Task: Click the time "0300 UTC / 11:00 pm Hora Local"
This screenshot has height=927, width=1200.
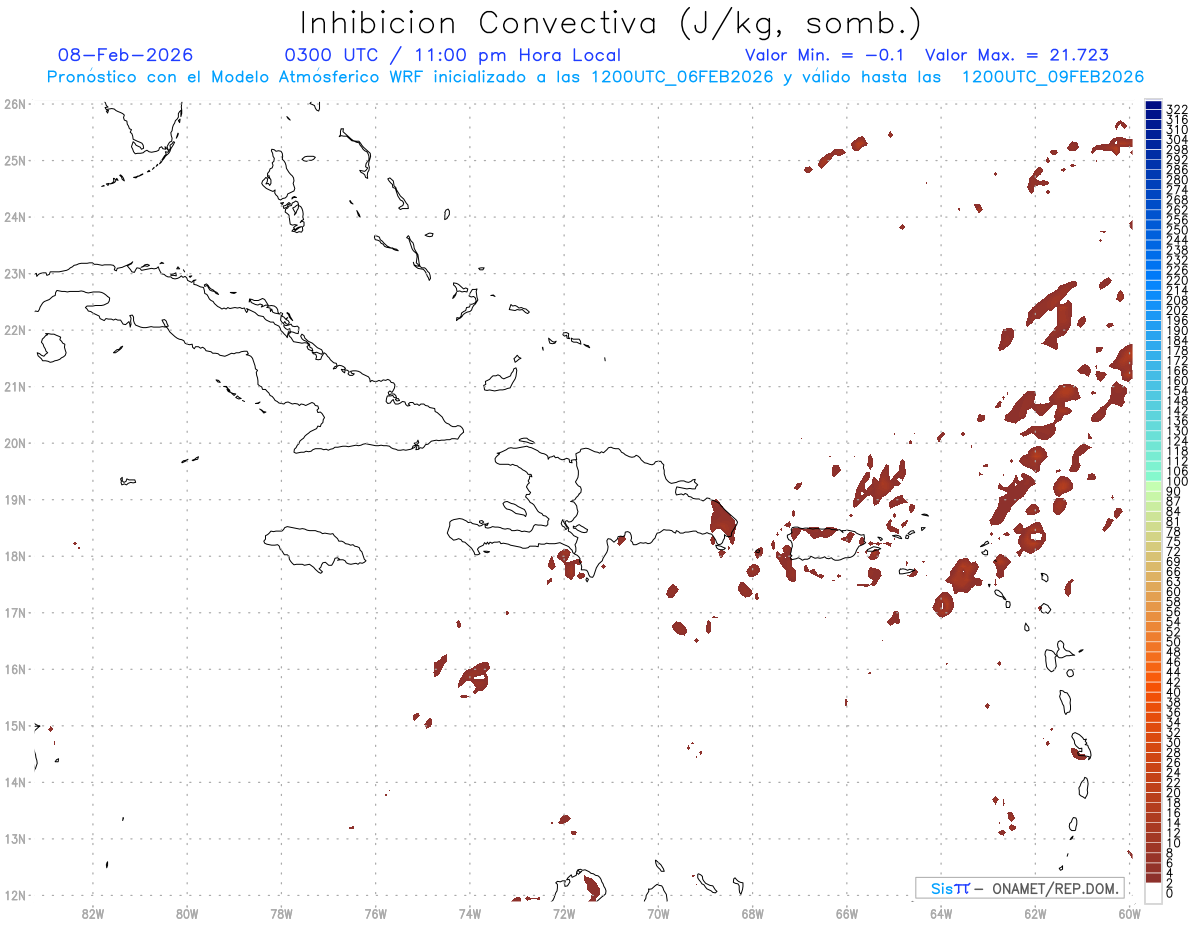Action: pyautogui.click(x=453, y=55)
